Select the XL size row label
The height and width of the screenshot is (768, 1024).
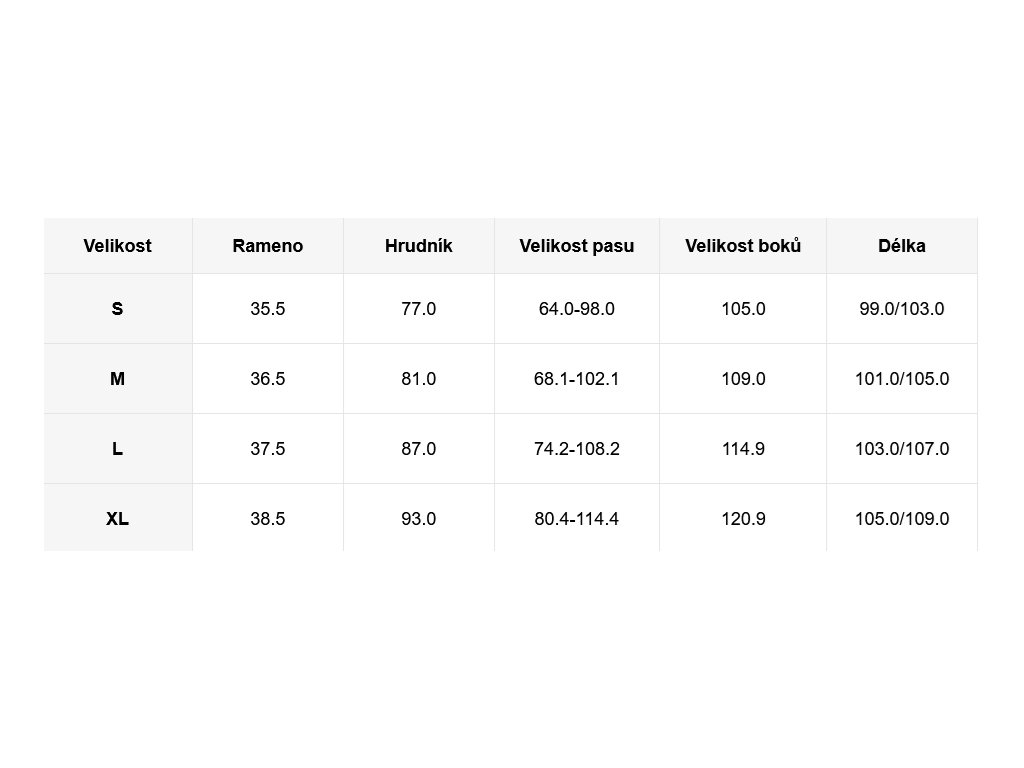tap(118, 519)
